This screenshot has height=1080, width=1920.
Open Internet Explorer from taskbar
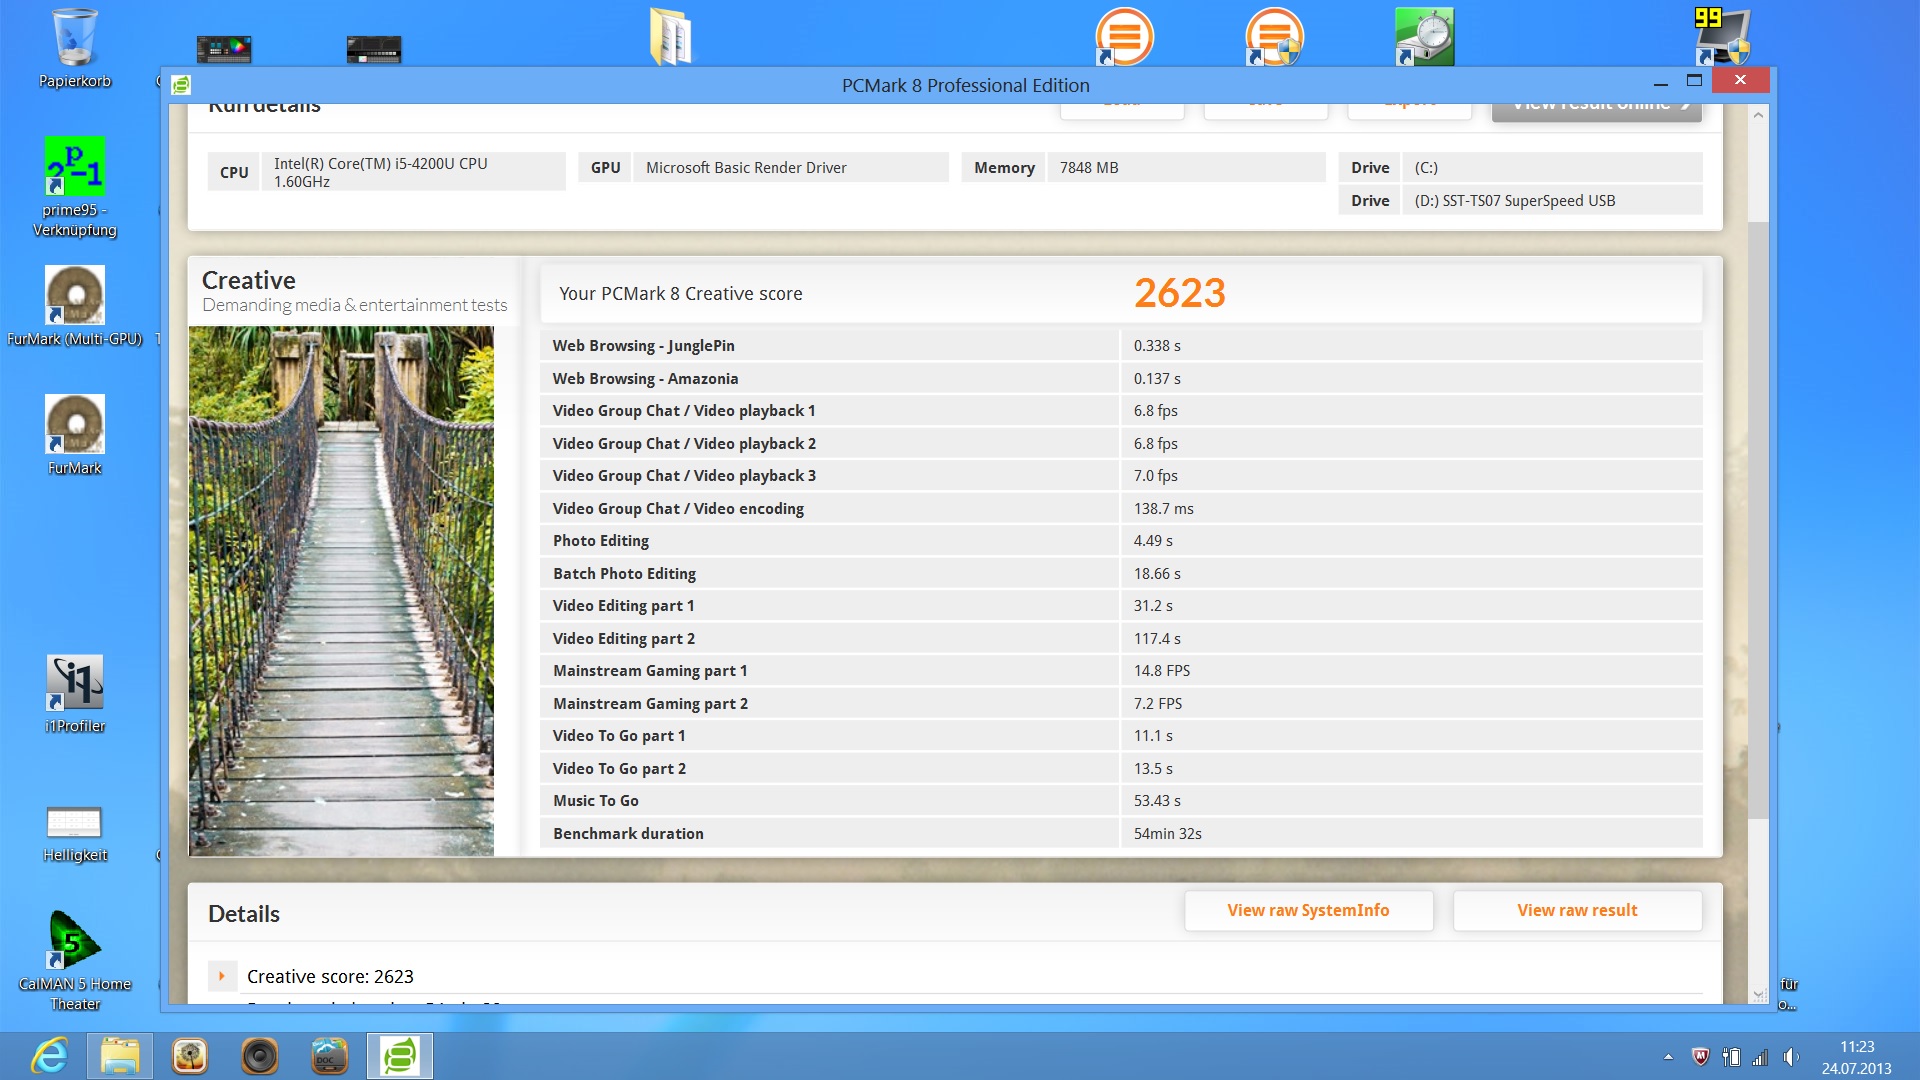(49, 1056)
